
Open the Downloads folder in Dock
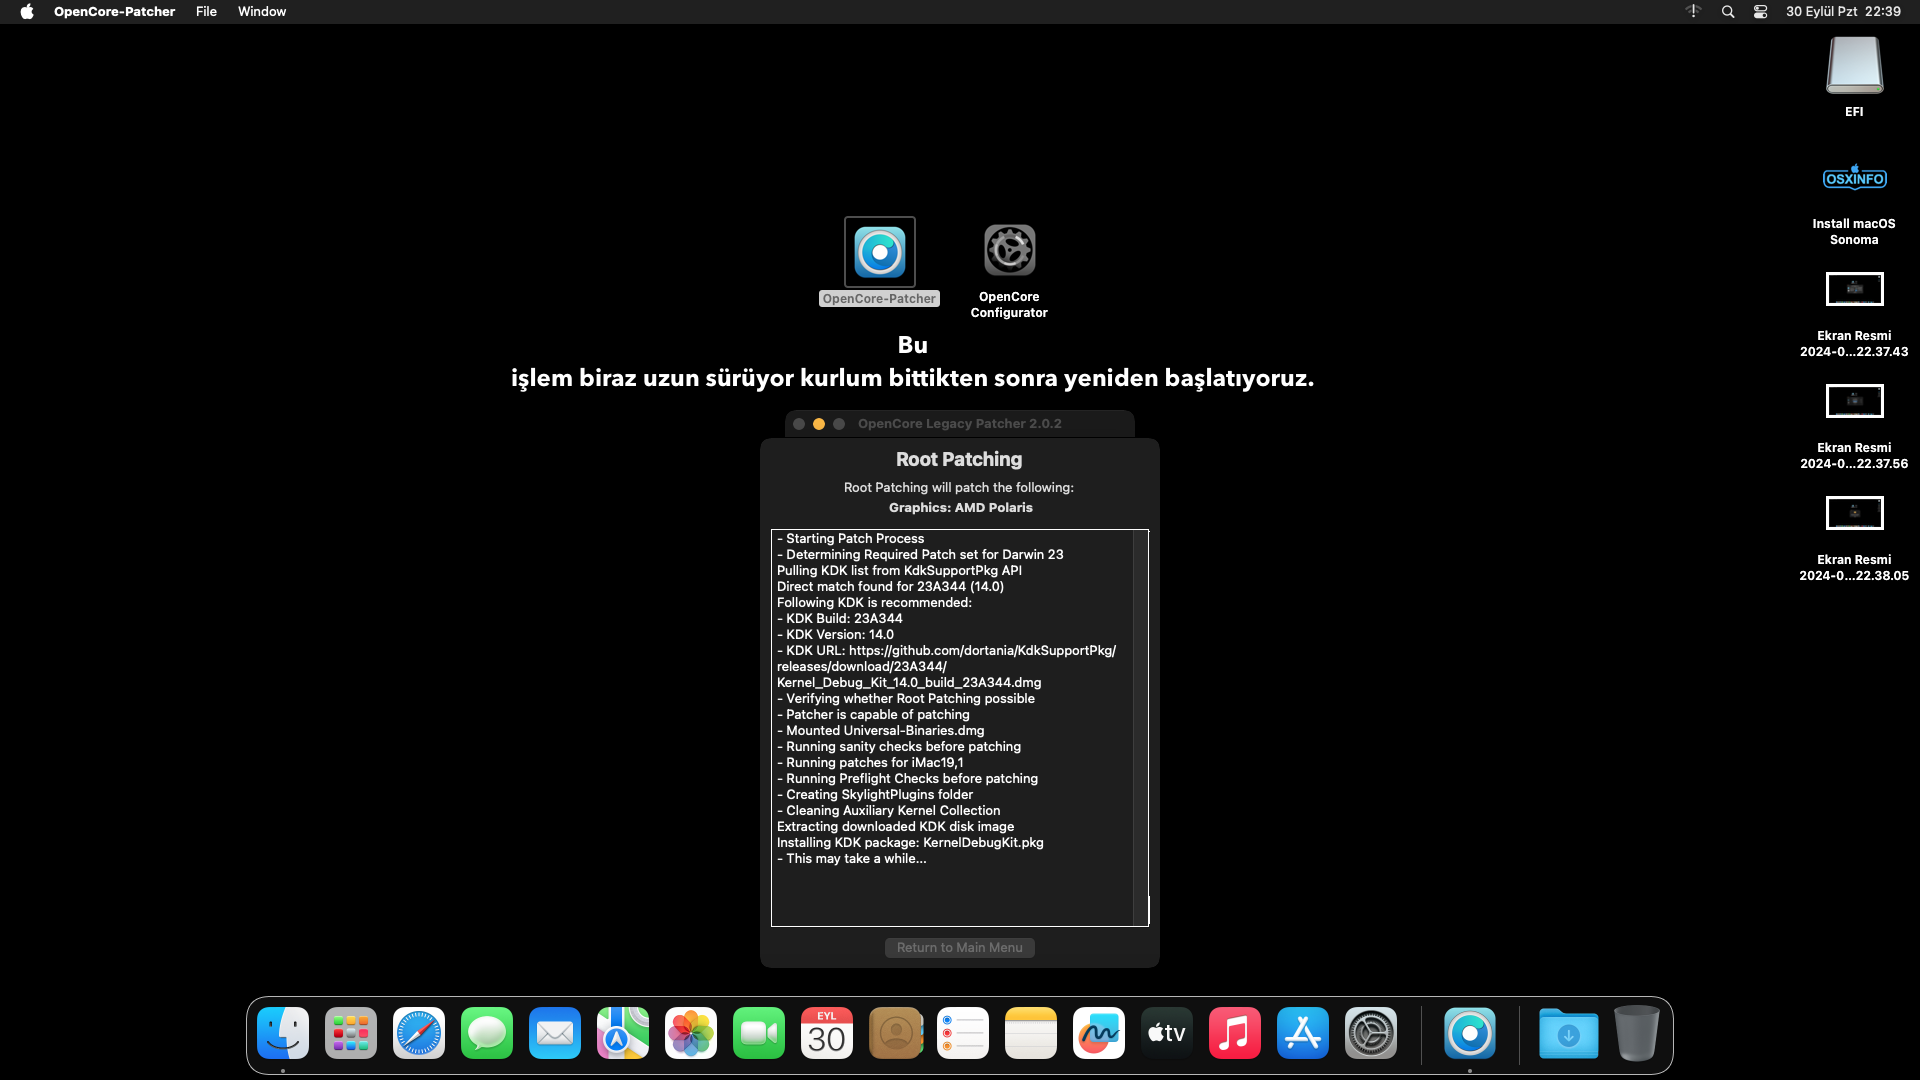[x=1567, y=1034]
